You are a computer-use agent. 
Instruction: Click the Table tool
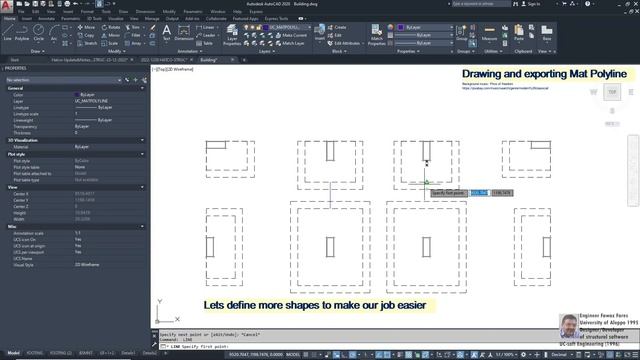(204, 43)
